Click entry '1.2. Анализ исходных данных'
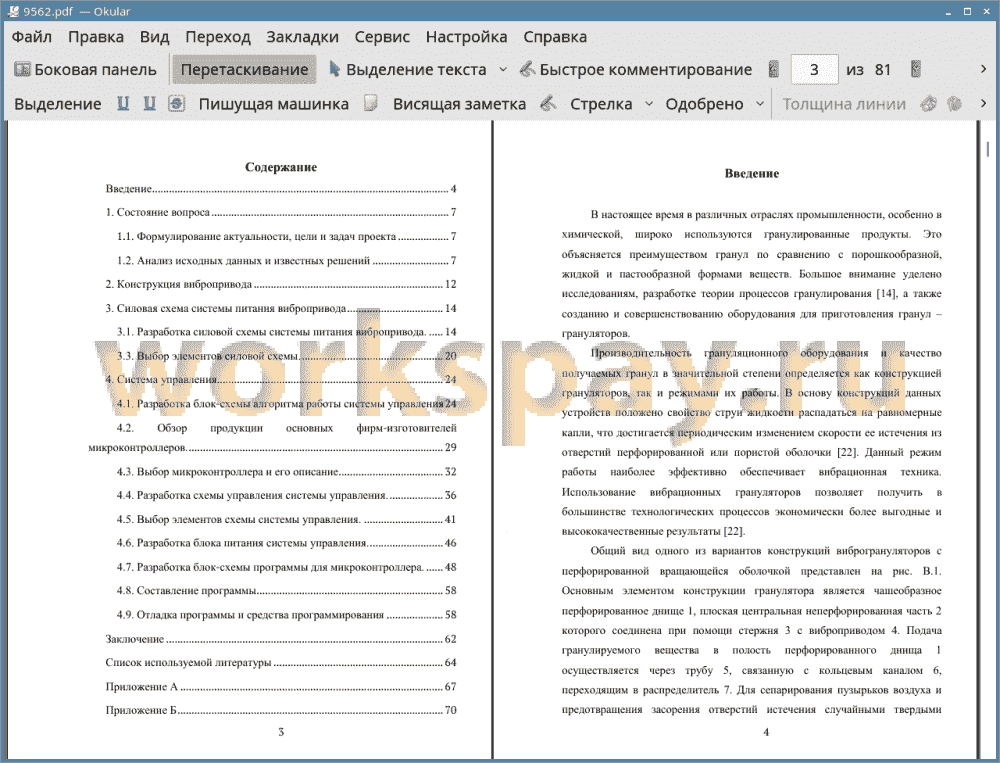 coord(286,260)
